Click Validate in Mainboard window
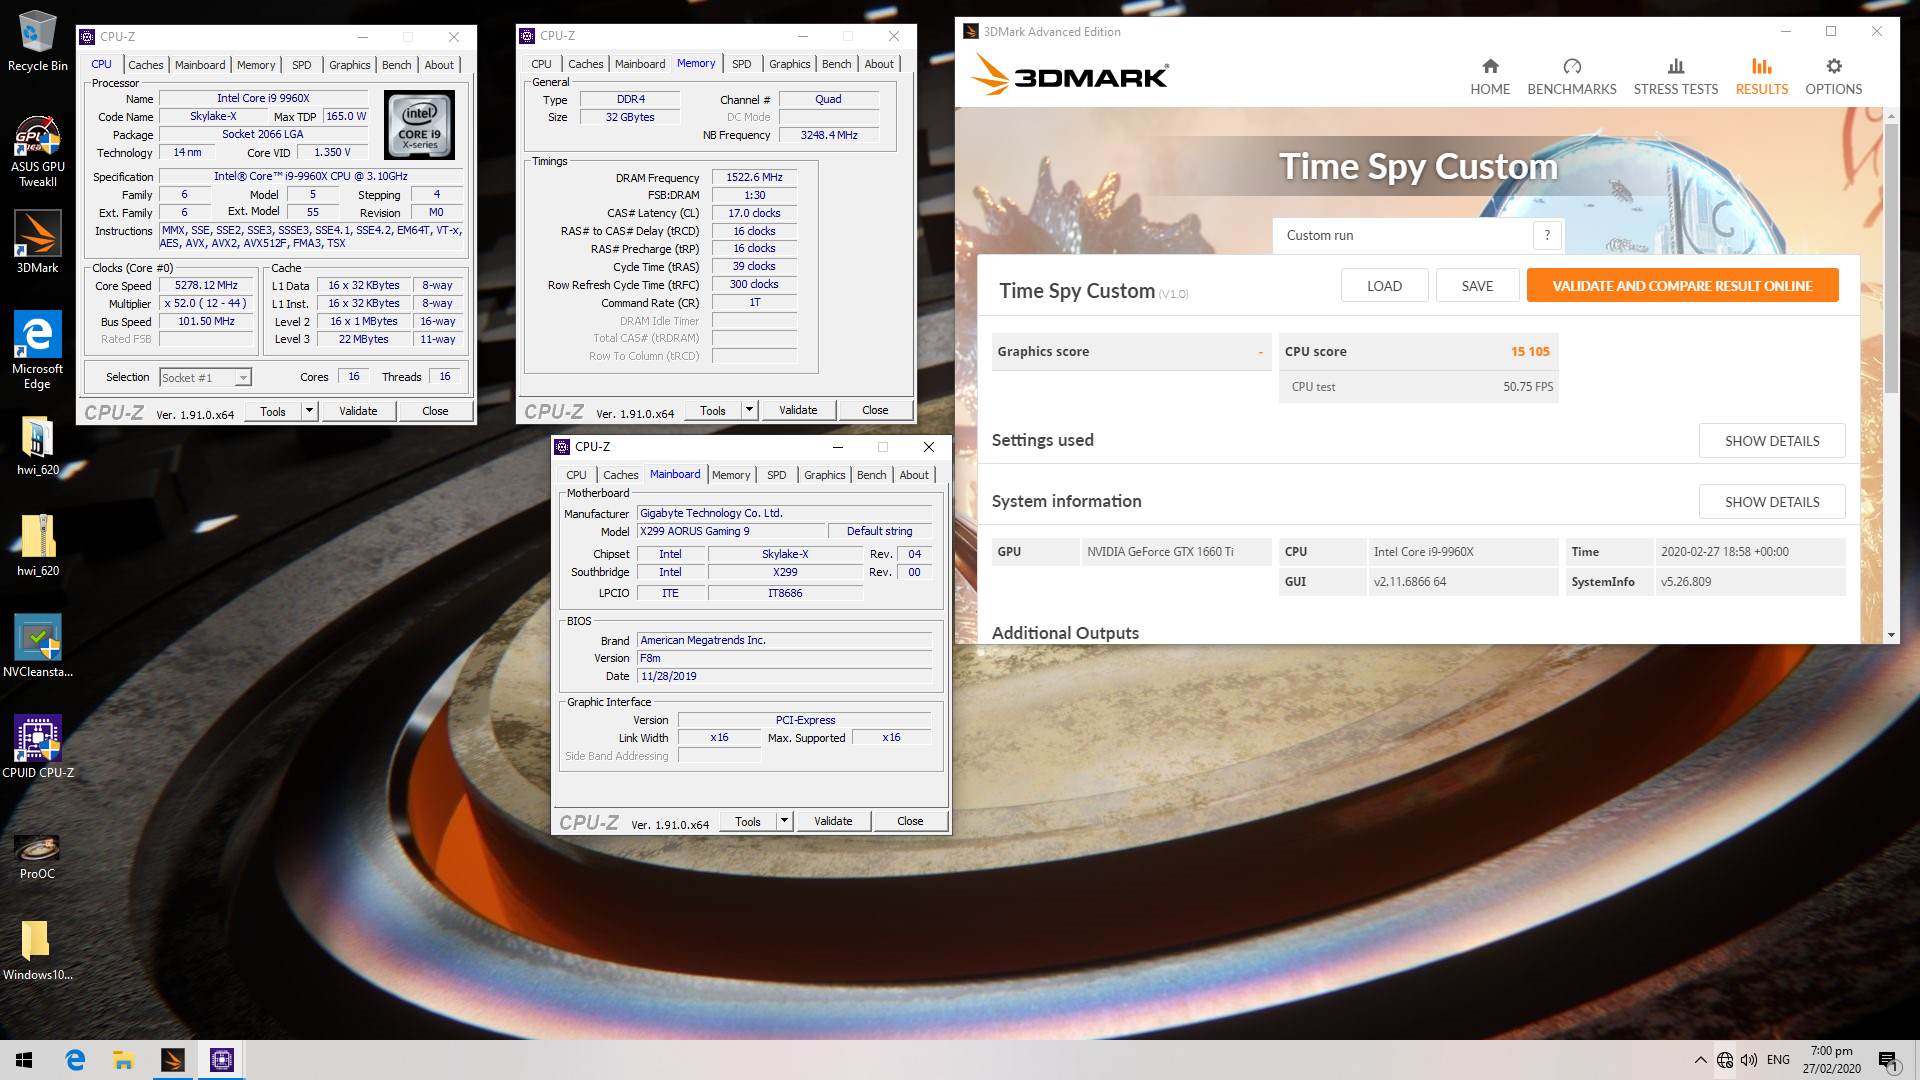Image resolution: width=1920 pixels, height=1080 pixels. tap(833, 821)
